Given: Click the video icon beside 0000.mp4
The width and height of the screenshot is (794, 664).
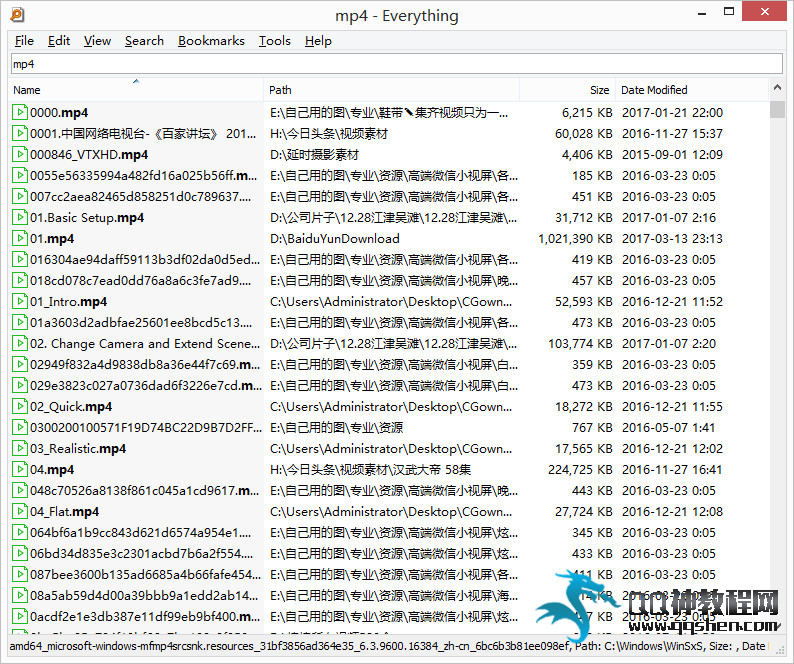Looking at the screenshot, I should click(x=19, y=112).
